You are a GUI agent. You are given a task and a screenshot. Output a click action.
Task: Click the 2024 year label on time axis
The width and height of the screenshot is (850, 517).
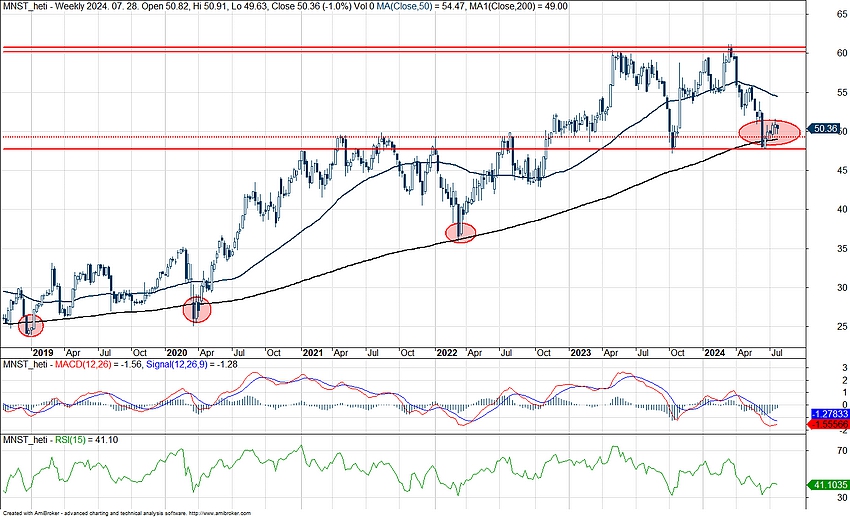coord(714,354)
